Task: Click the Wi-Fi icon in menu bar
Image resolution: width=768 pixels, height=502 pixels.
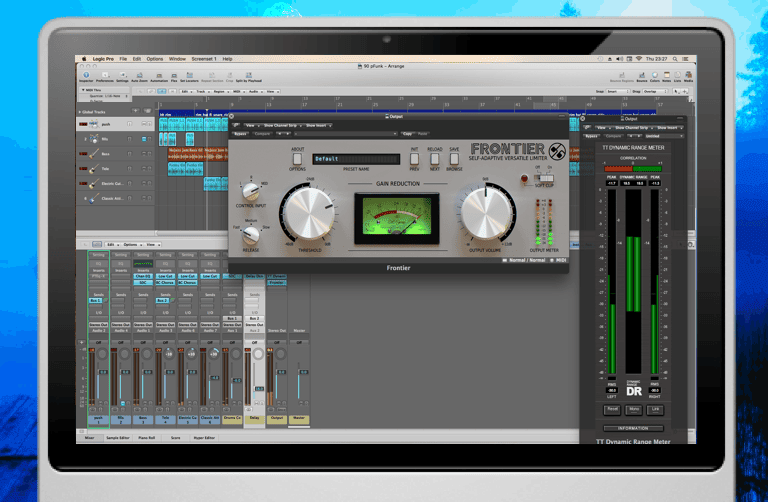Action: [x=639, y=59]
